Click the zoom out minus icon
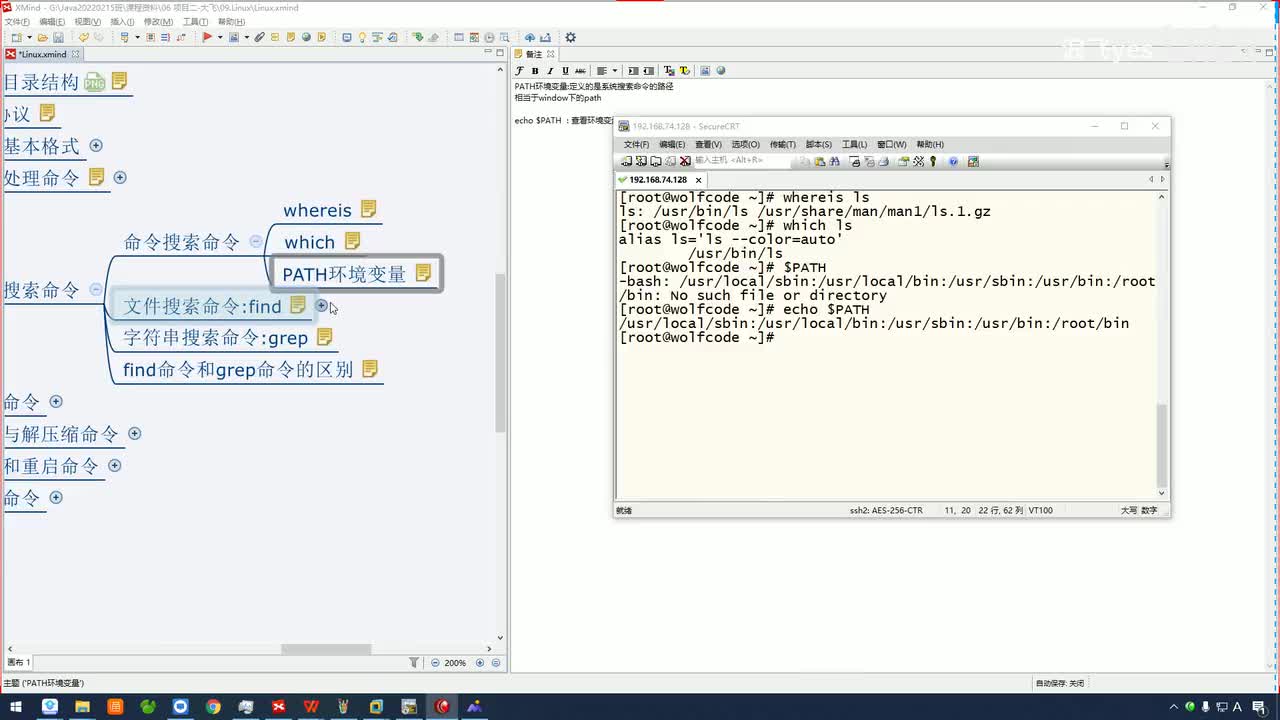This screenshot has height=720, width=1280. 435,663
